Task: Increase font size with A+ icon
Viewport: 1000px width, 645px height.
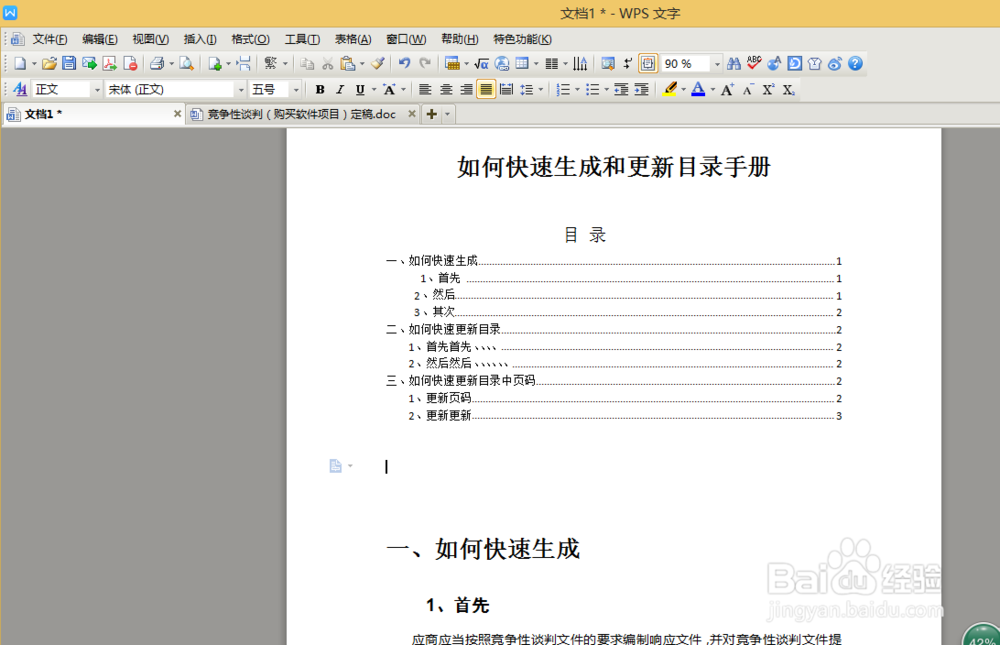Action: [x=727, y=90]
